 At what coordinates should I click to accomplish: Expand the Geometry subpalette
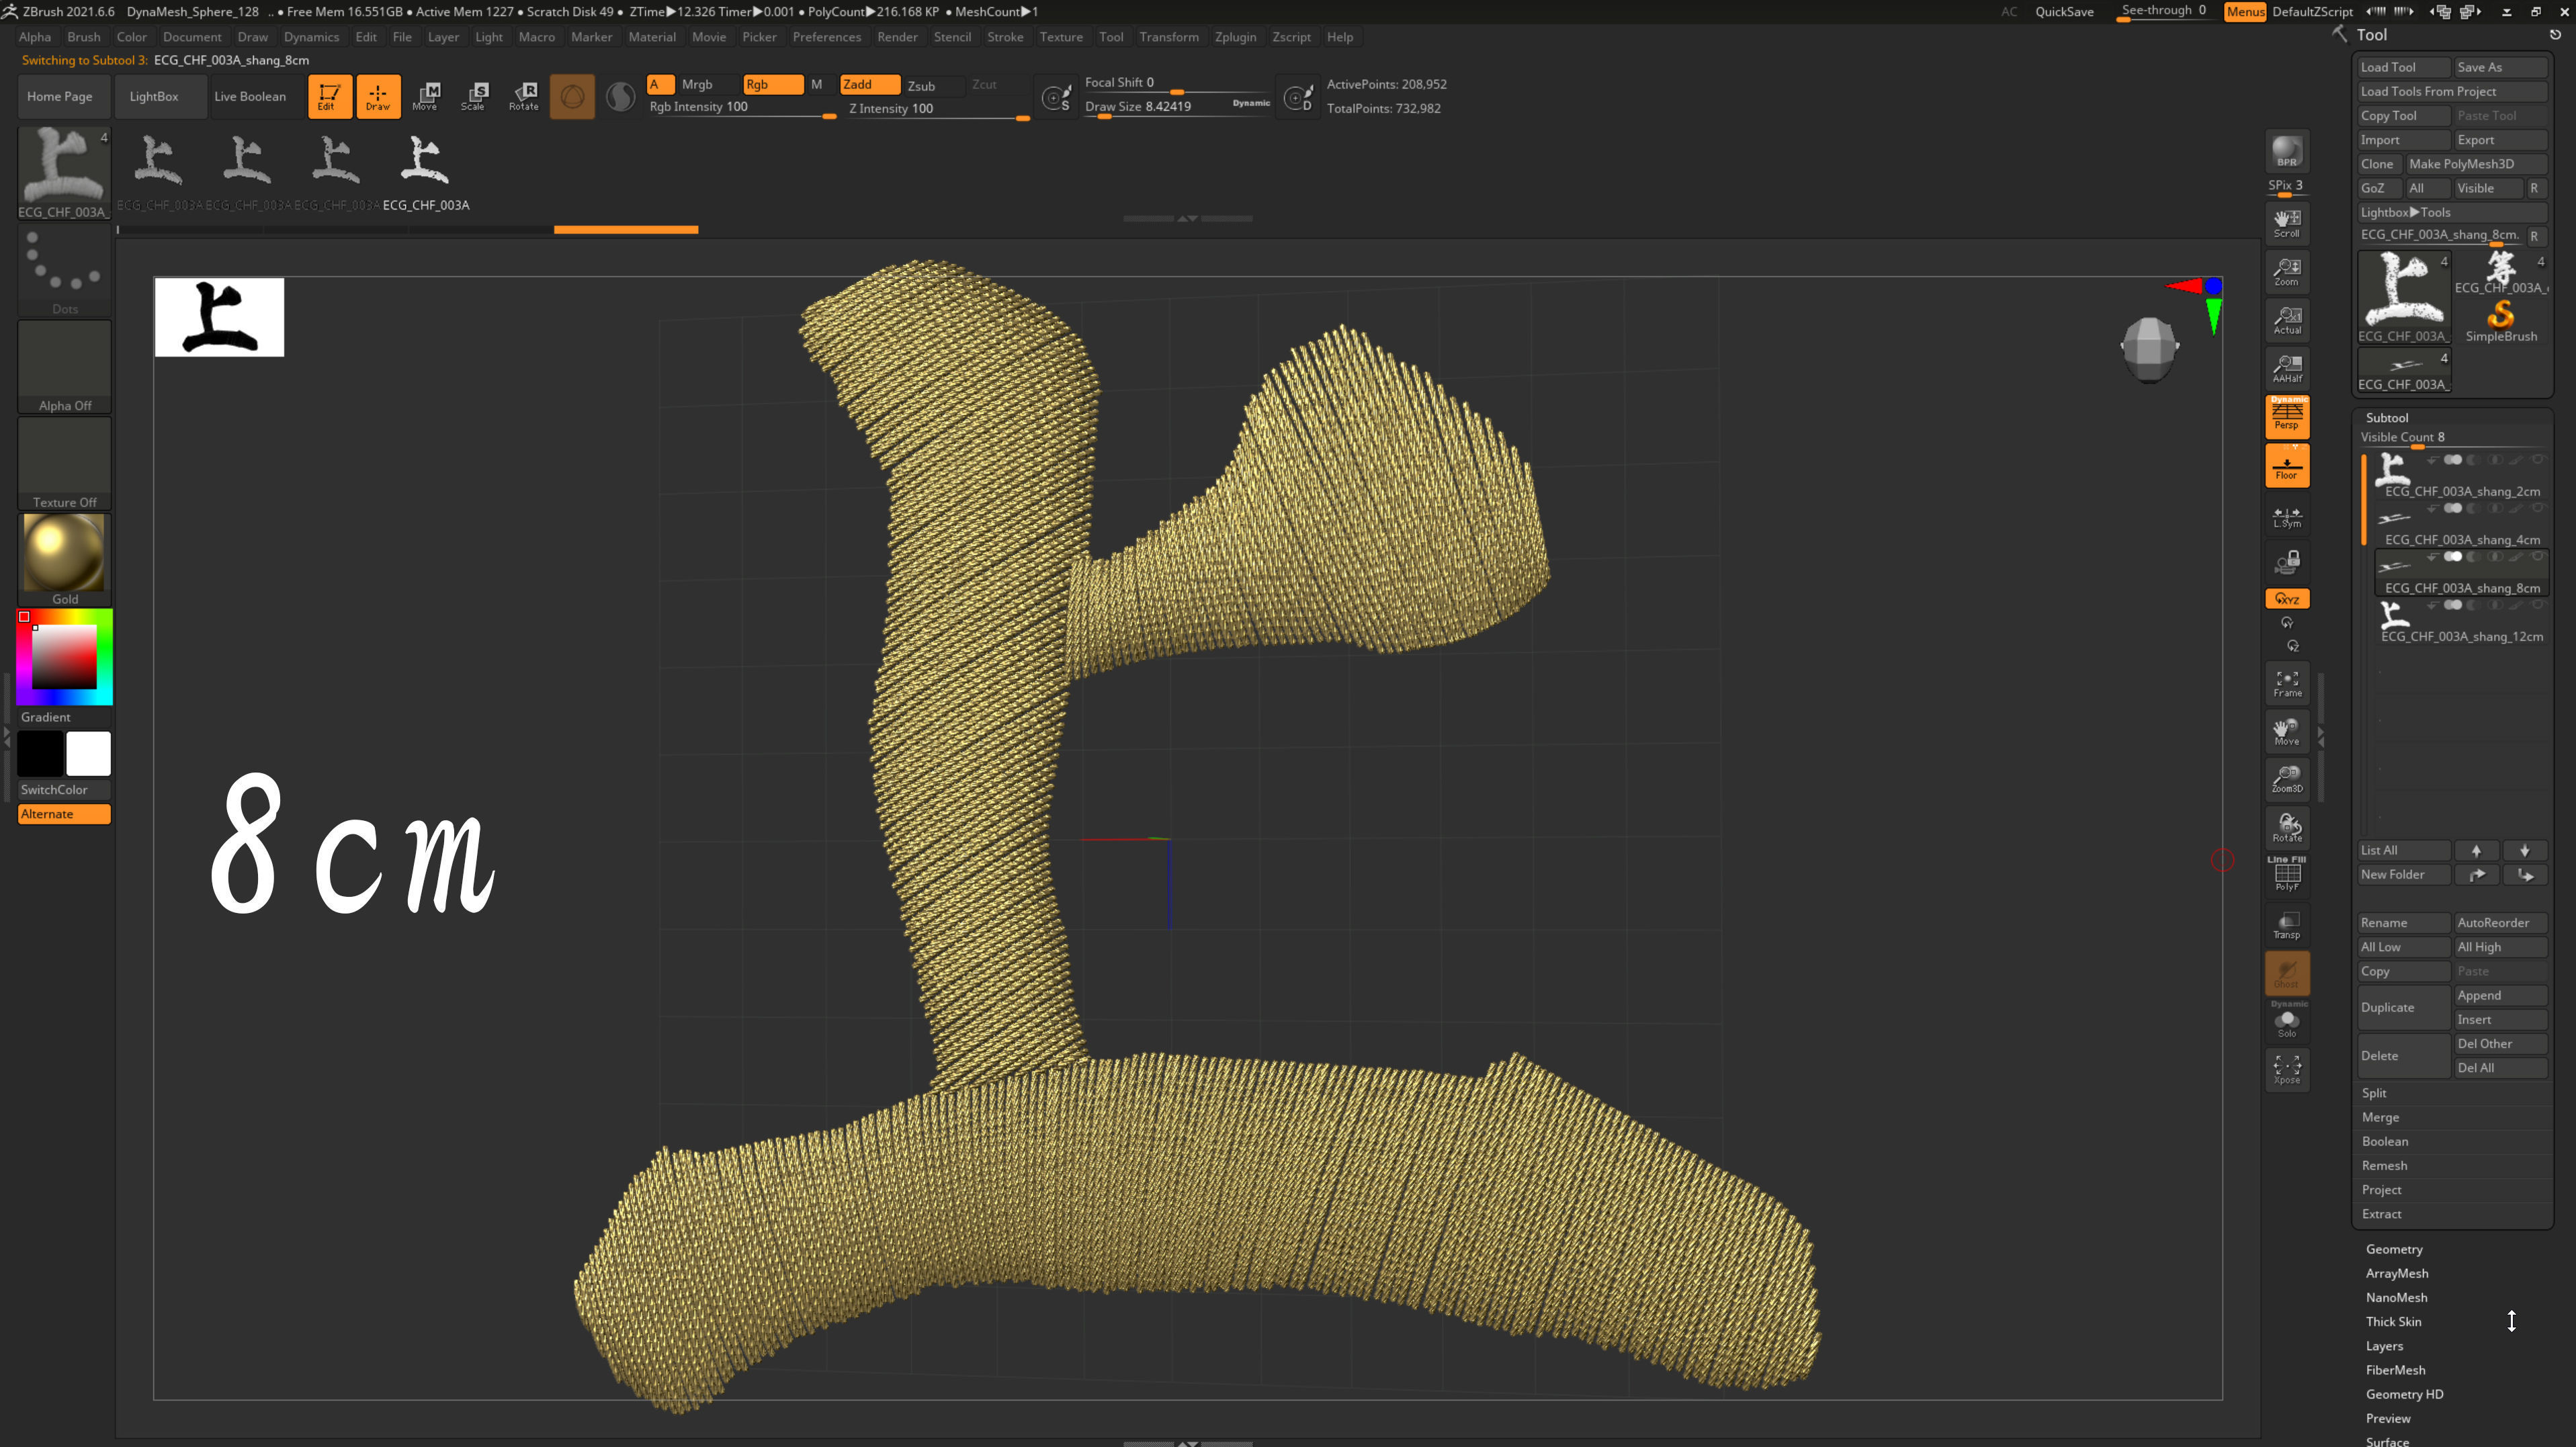coord(2393,1249)
